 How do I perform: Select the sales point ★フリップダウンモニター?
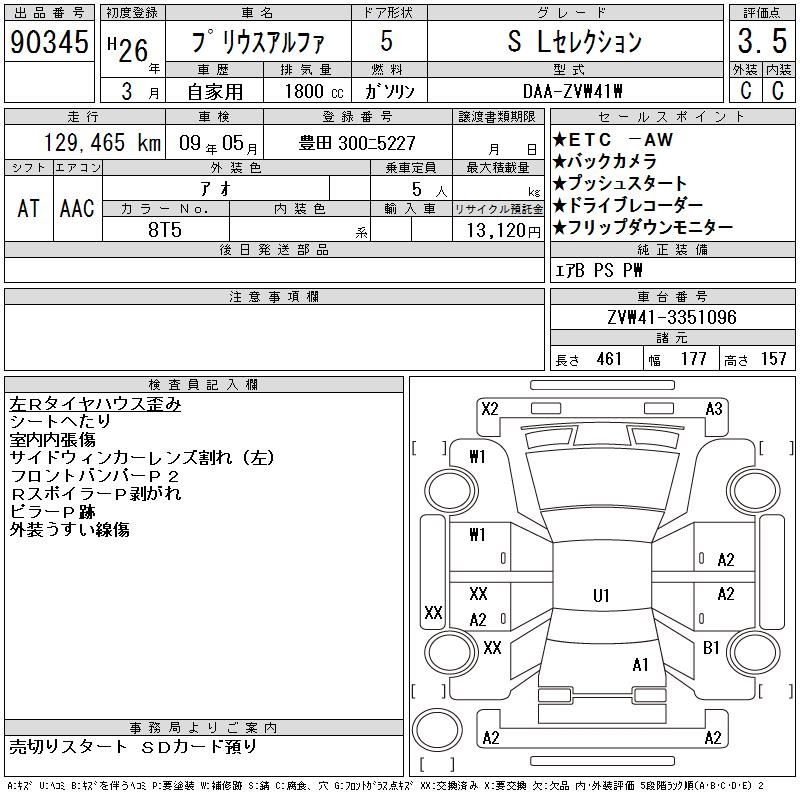(643, 227)
